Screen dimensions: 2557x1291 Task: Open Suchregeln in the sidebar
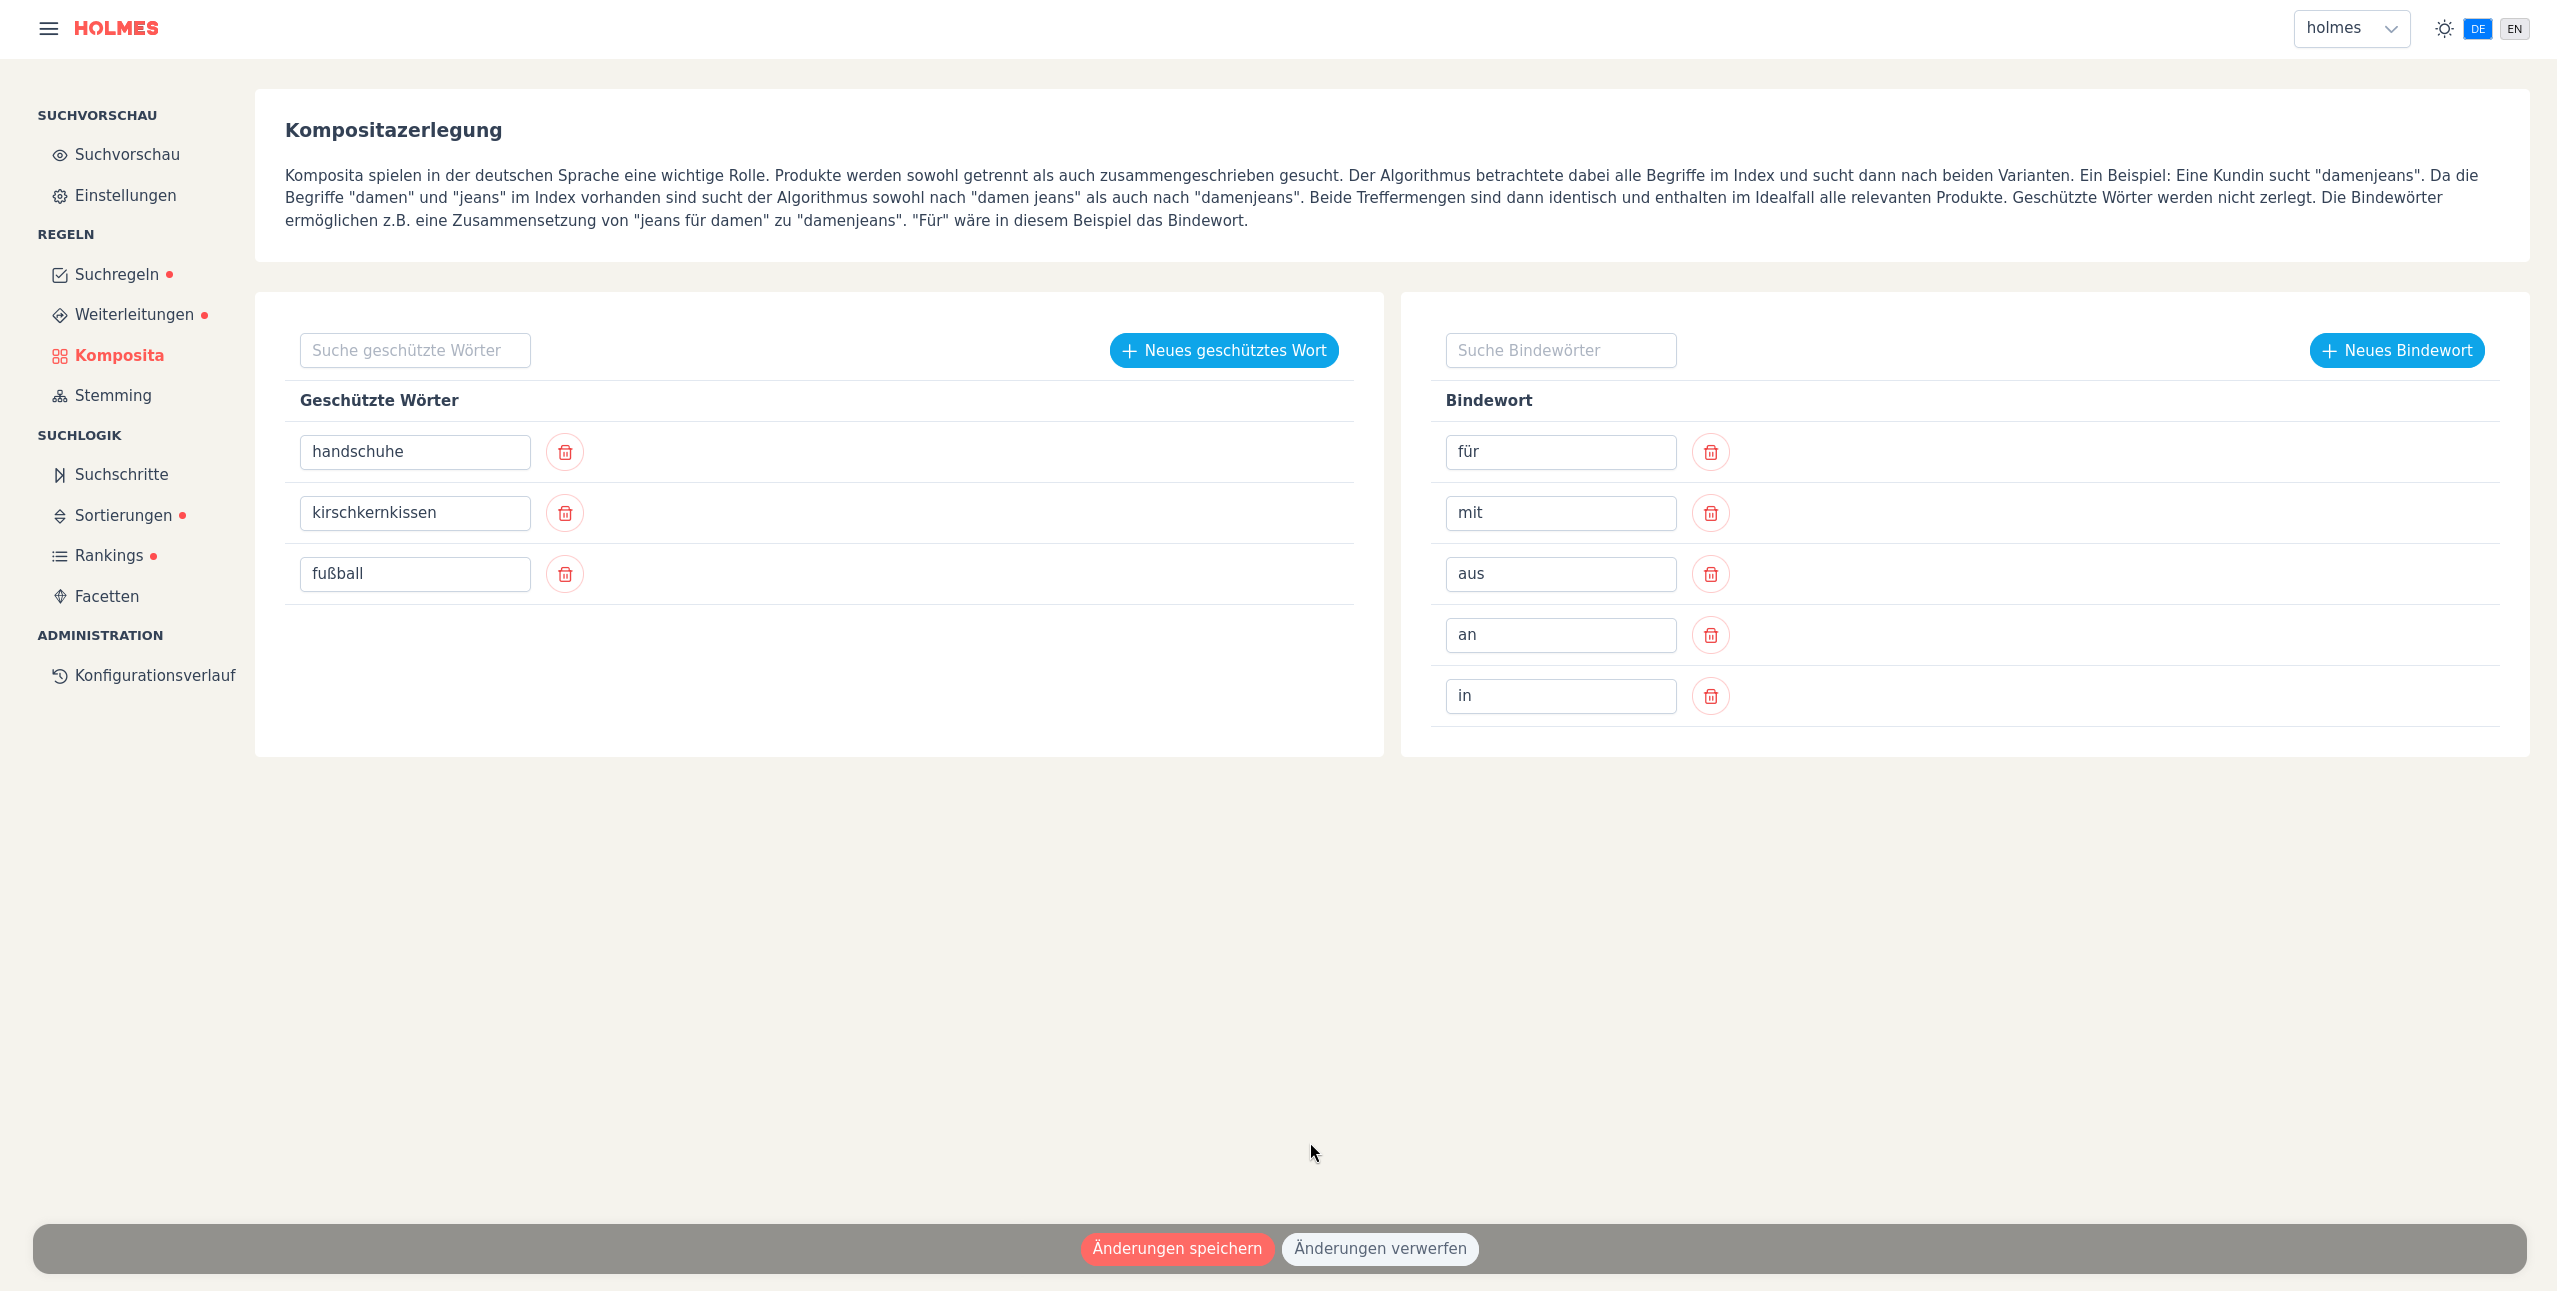click(x=116, y=275)
